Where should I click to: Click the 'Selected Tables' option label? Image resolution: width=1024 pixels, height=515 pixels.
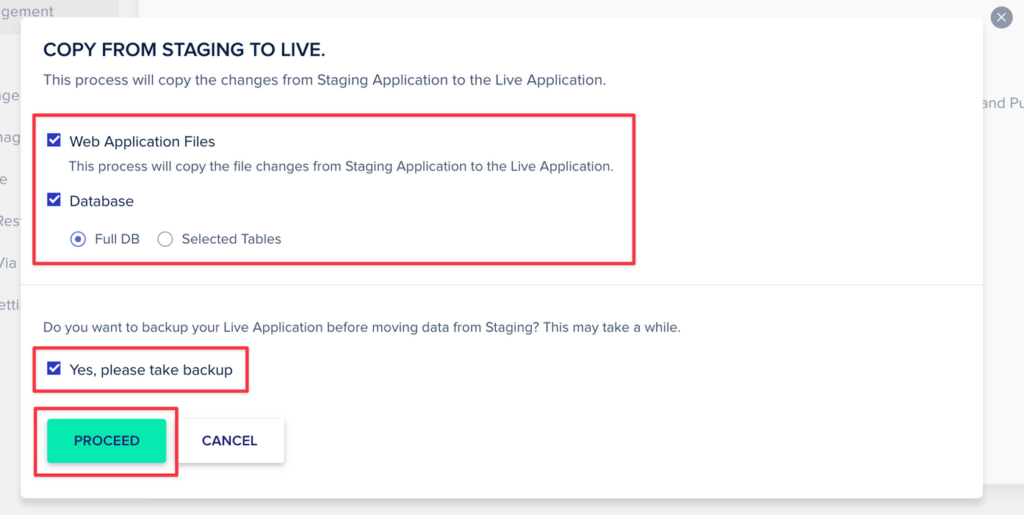[231, 239]
